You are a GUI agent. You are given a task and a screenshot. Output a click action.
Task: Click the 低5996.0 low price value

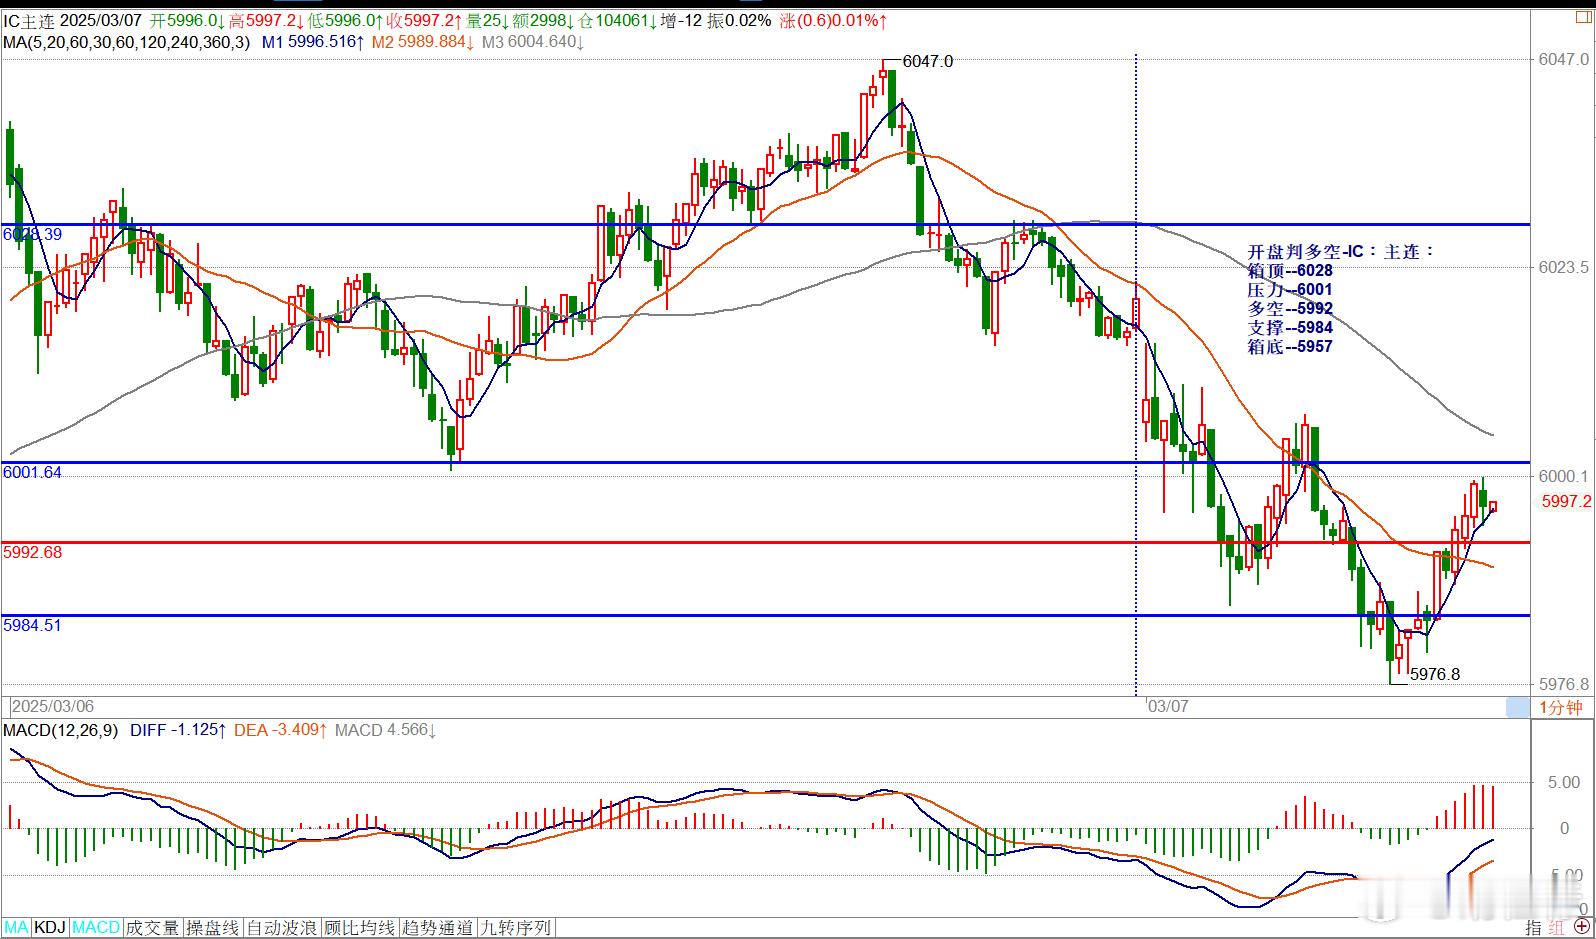click(344, 21)
